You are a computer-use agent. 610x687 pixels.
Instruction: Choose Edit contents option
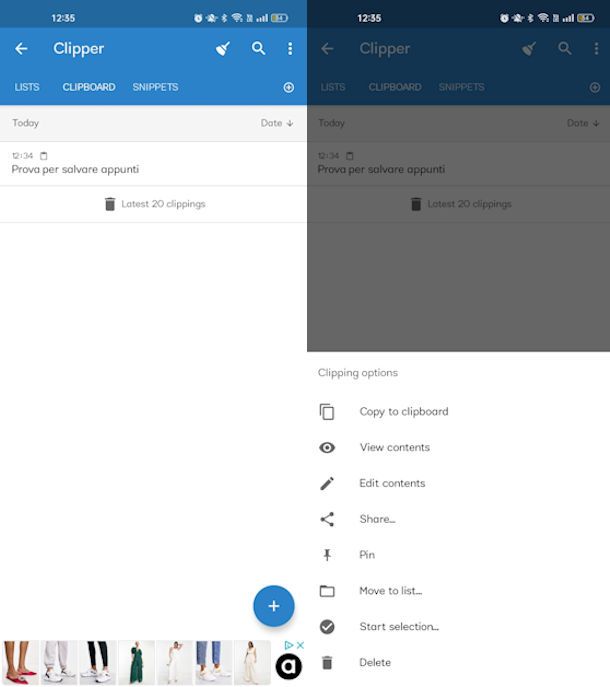coord(458,483)
